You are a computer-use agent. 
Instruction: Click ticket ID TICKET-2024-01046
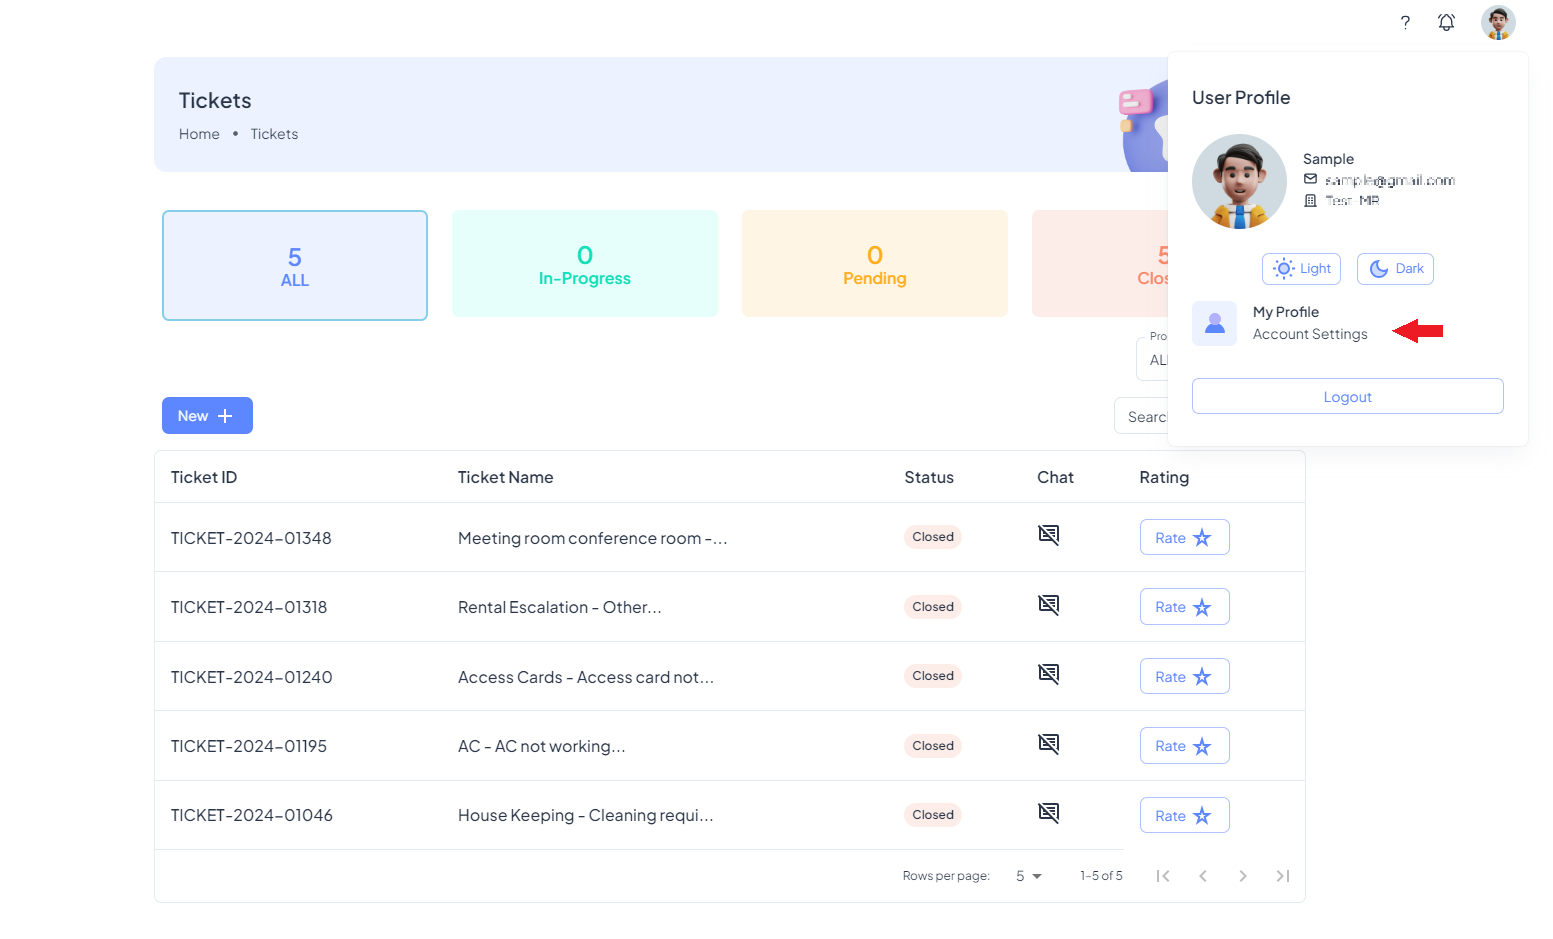click(252, 815)
